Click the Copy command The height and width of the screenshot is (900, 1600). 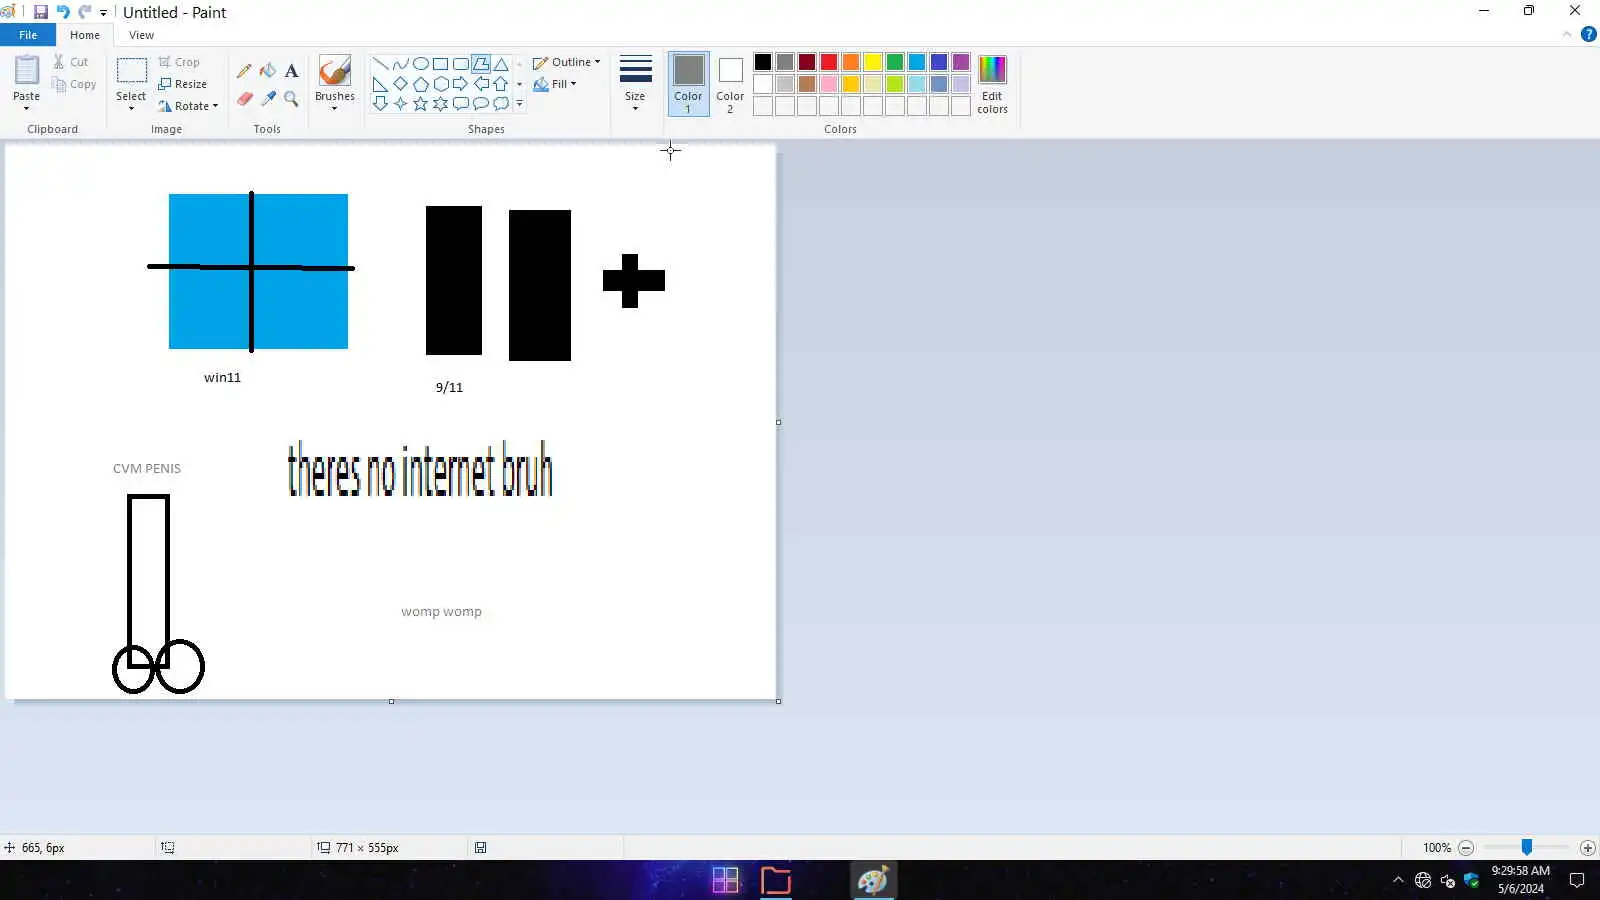pyautogui.click(x=75, y=84)
